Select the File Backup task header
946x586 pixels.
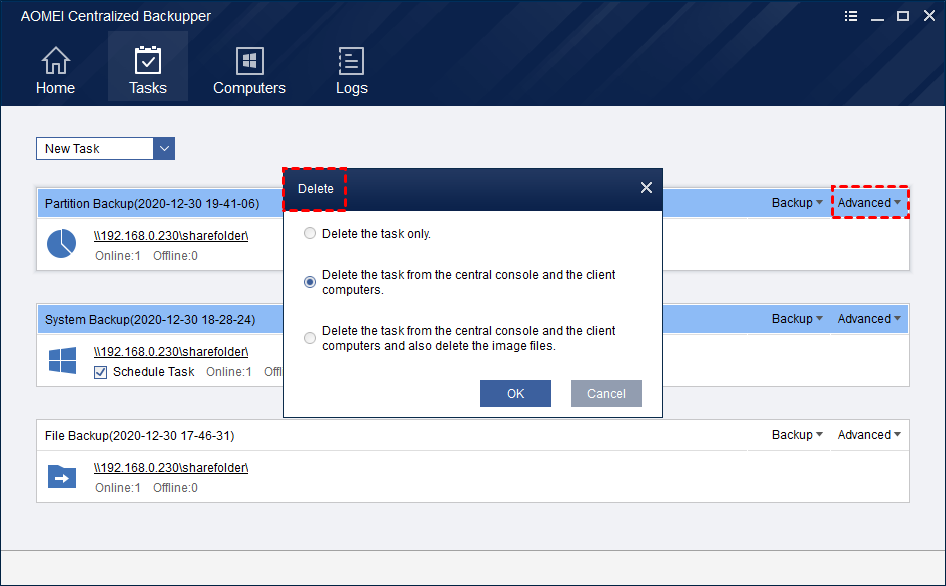click(x=139, y=435)
